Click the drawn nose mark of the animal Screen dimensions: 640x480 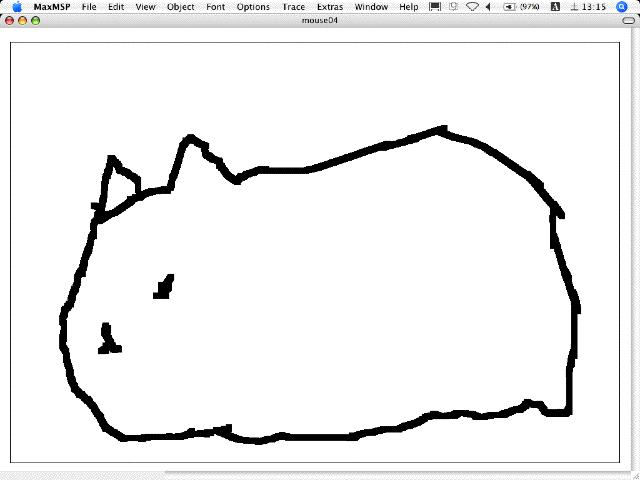point(109,338)
